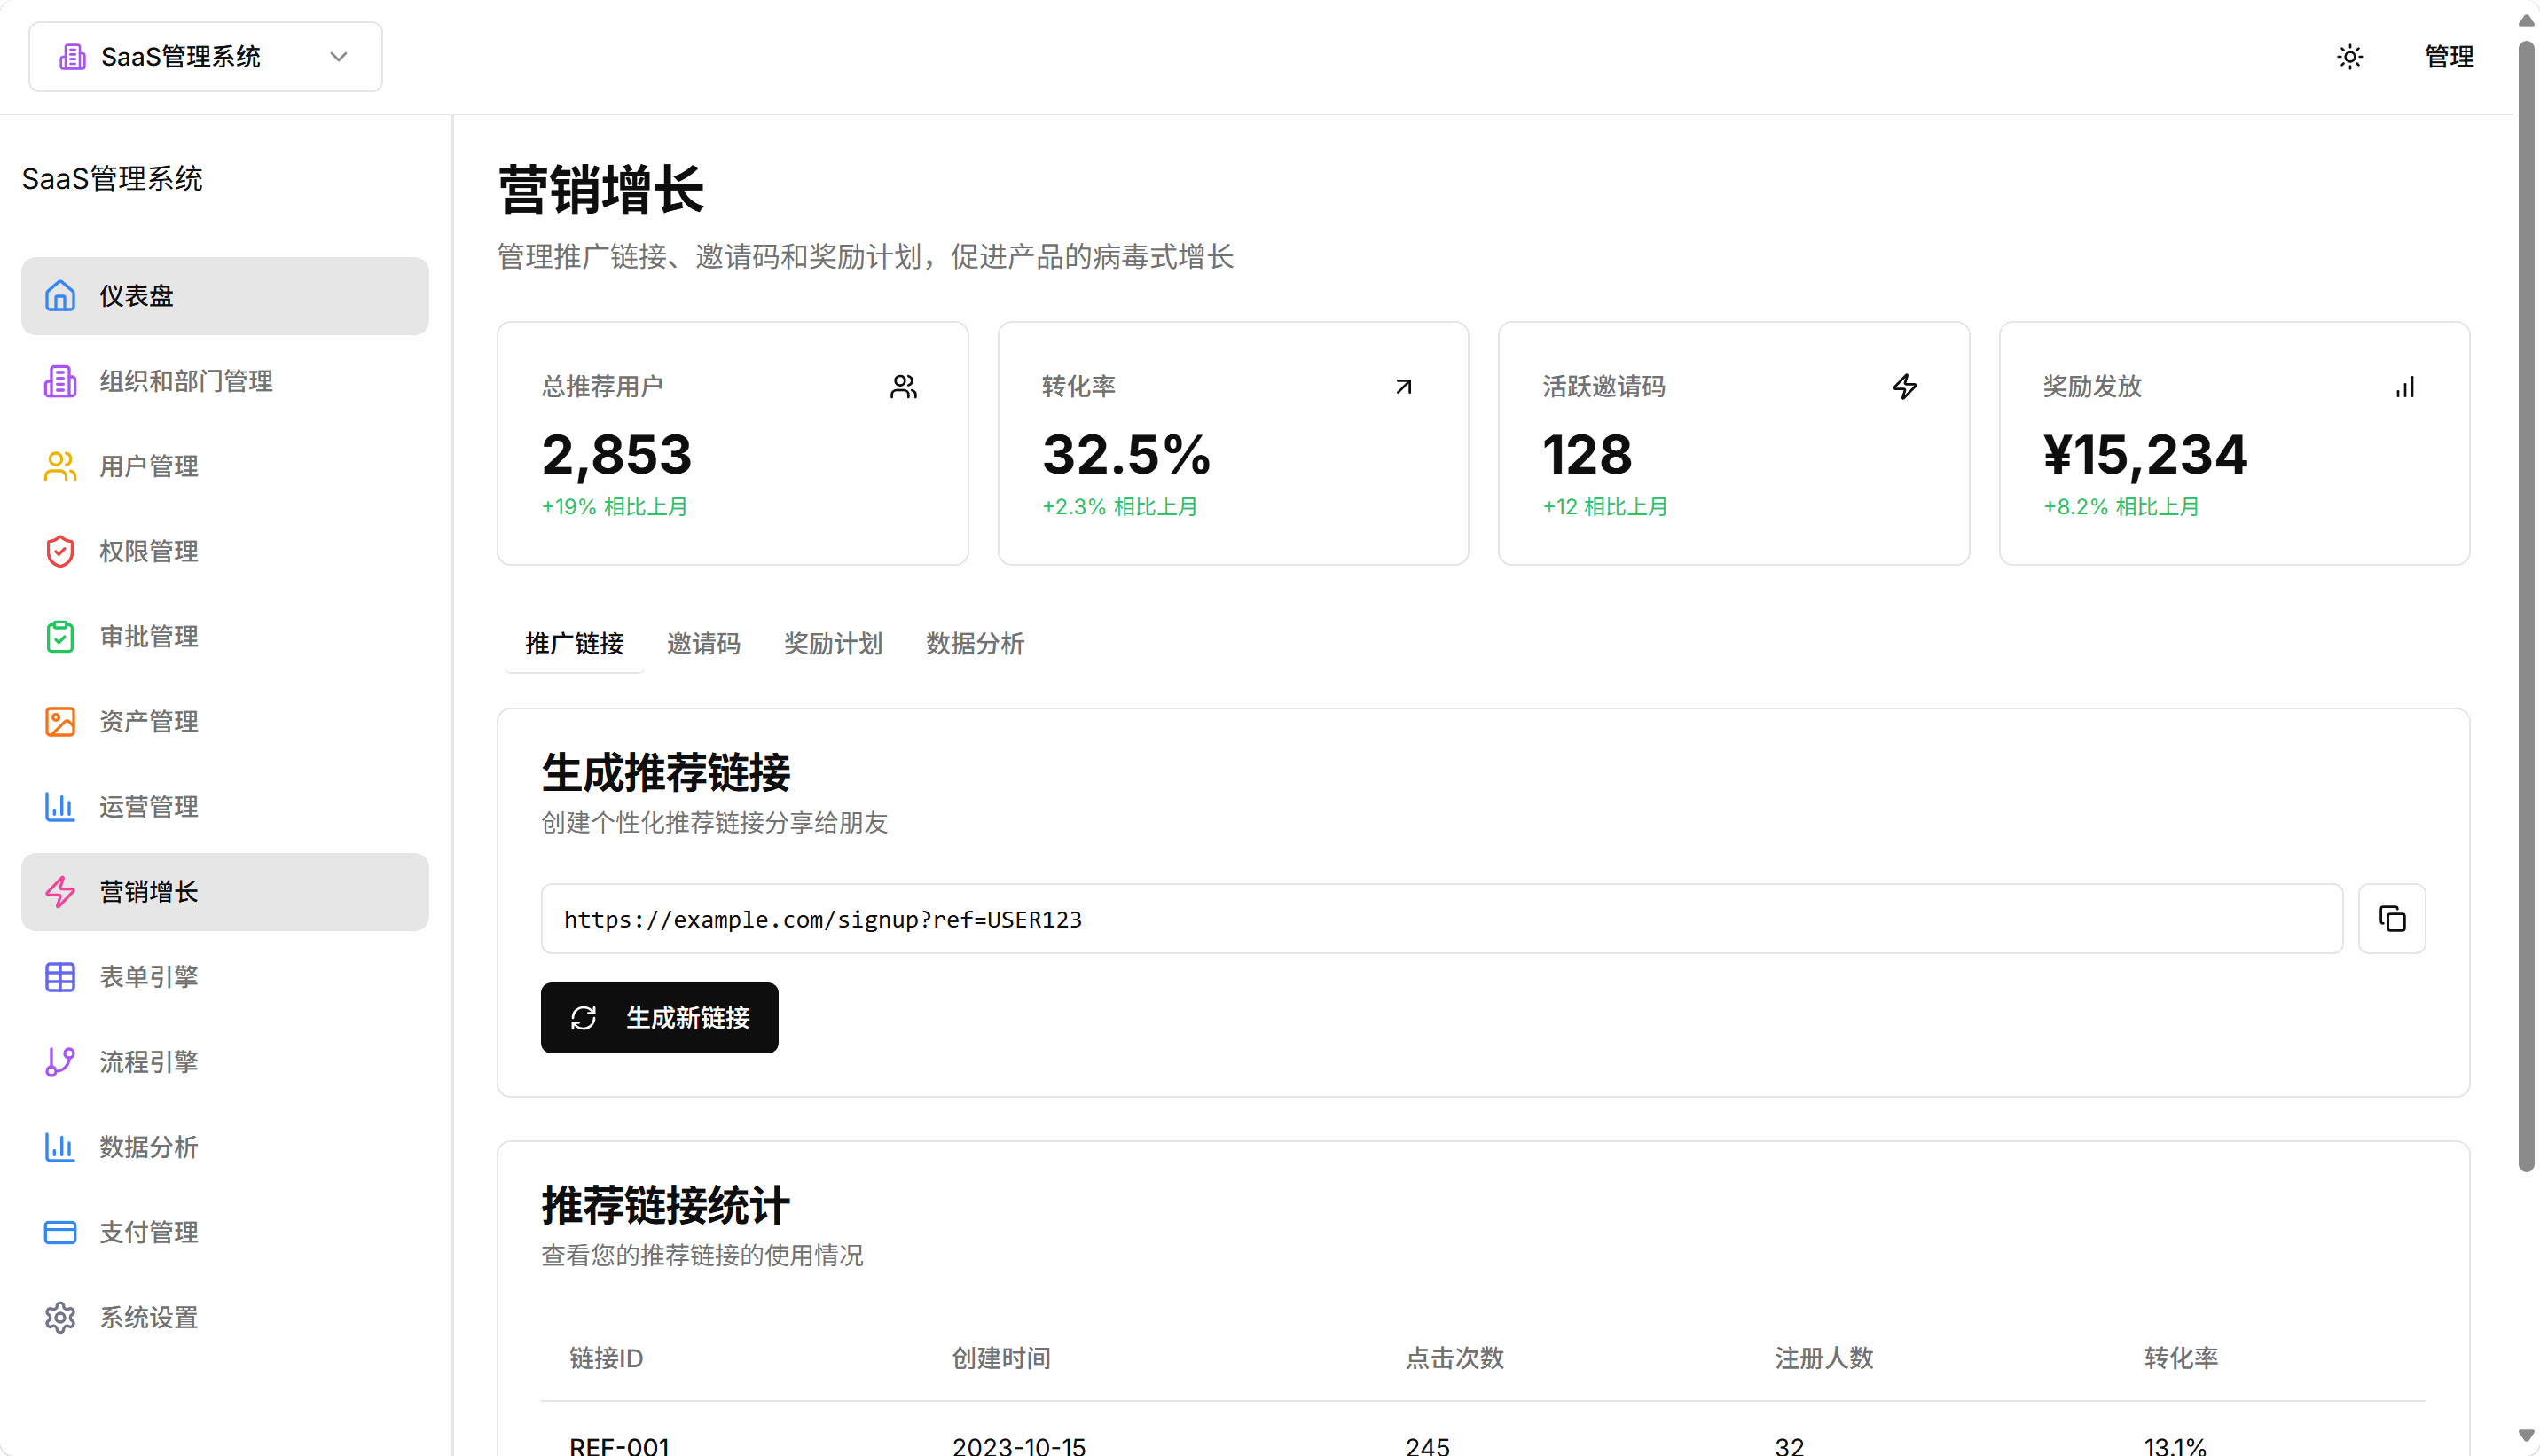This screenshot has width=2540, height=1456.
Task: Click the 链接ID column header
Action: coord(606,1358)
